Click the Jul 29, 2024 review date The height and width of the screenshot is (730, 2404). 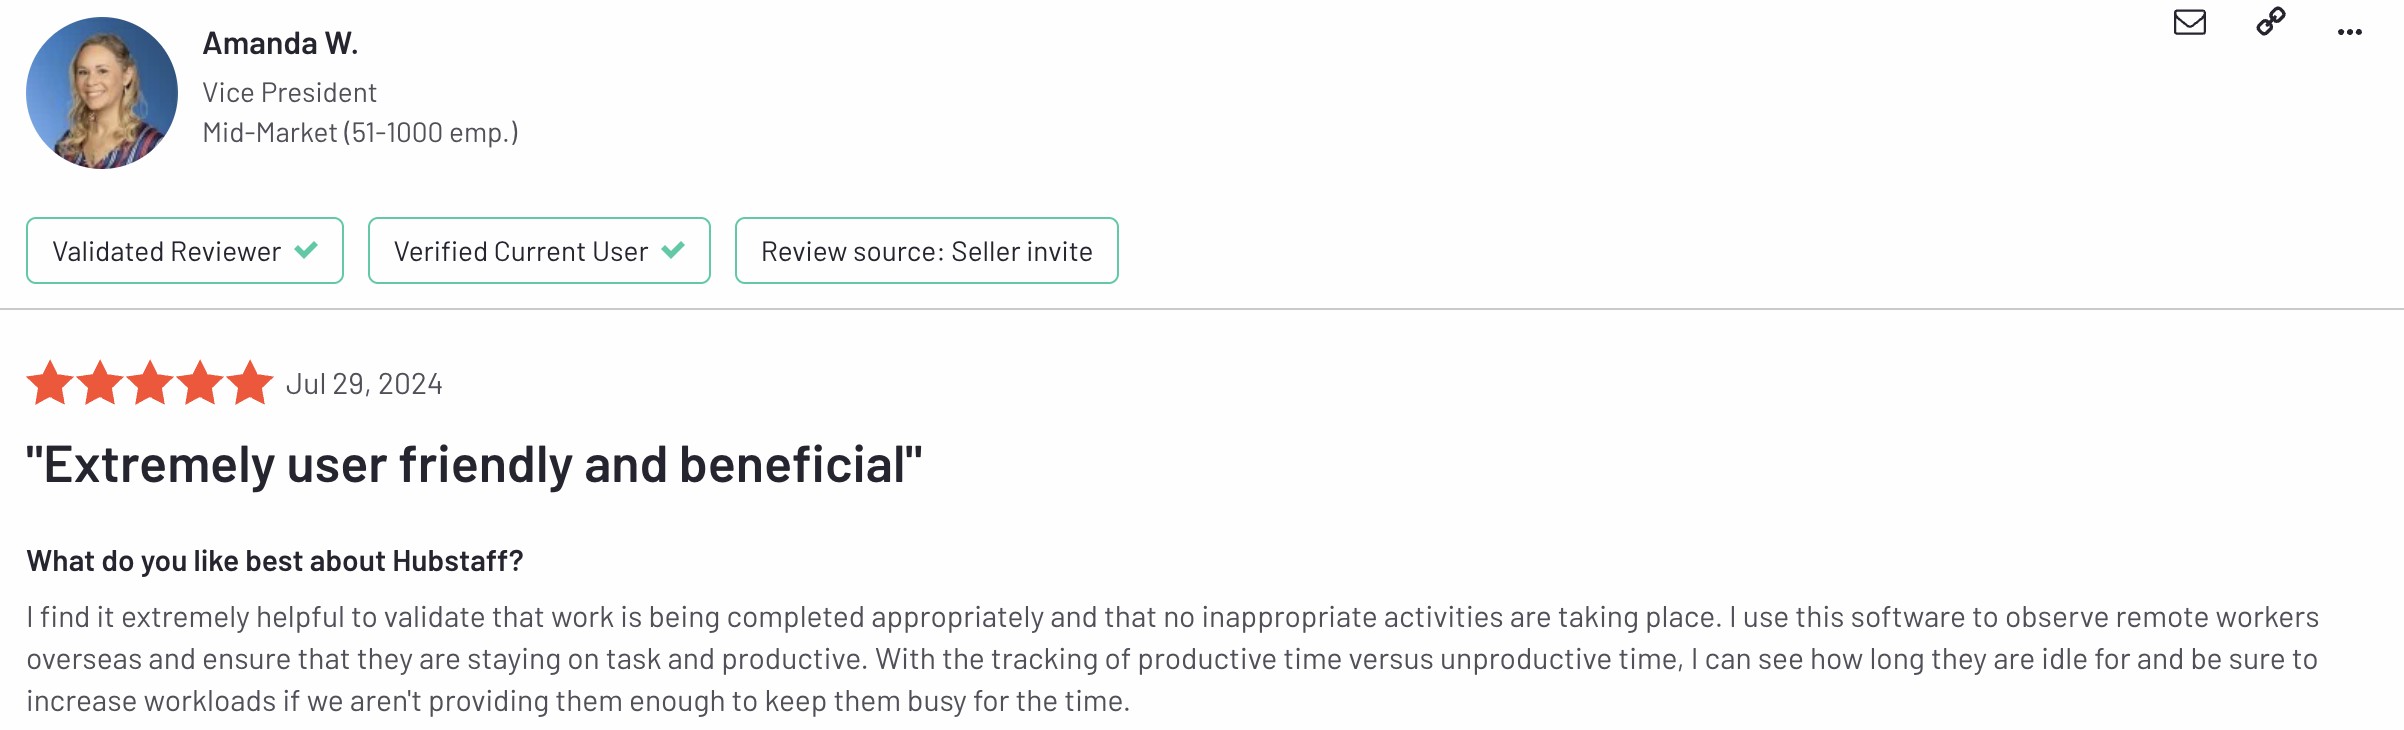pos(364,384)
